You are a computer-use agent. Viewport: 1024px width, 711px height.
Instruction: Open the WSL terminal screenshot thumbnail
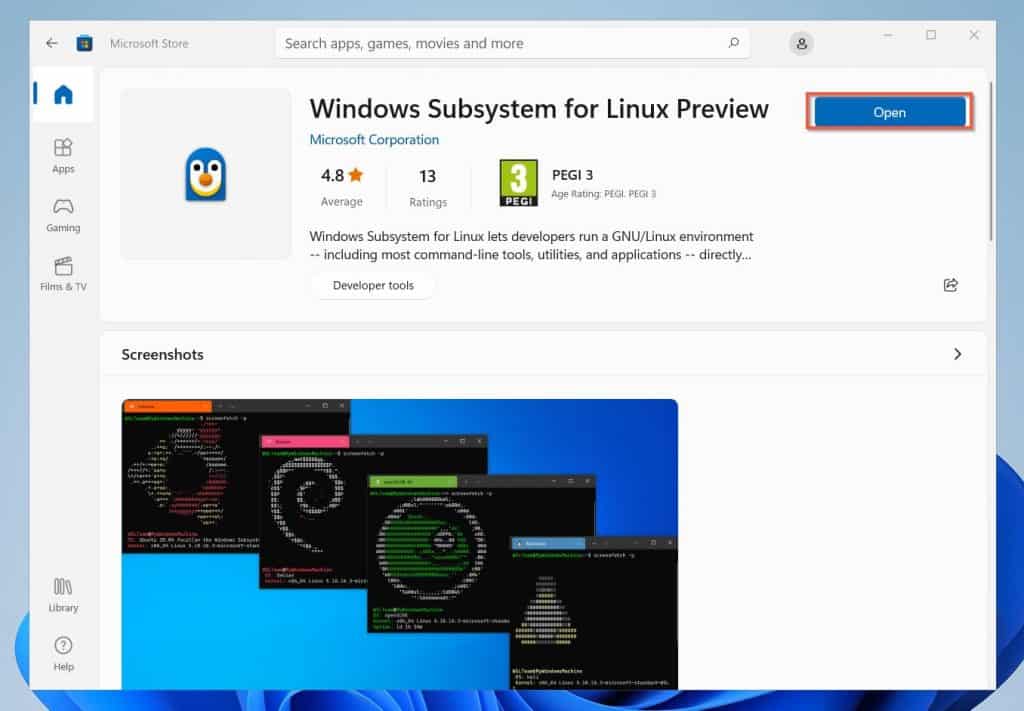(x=400, y=544)
